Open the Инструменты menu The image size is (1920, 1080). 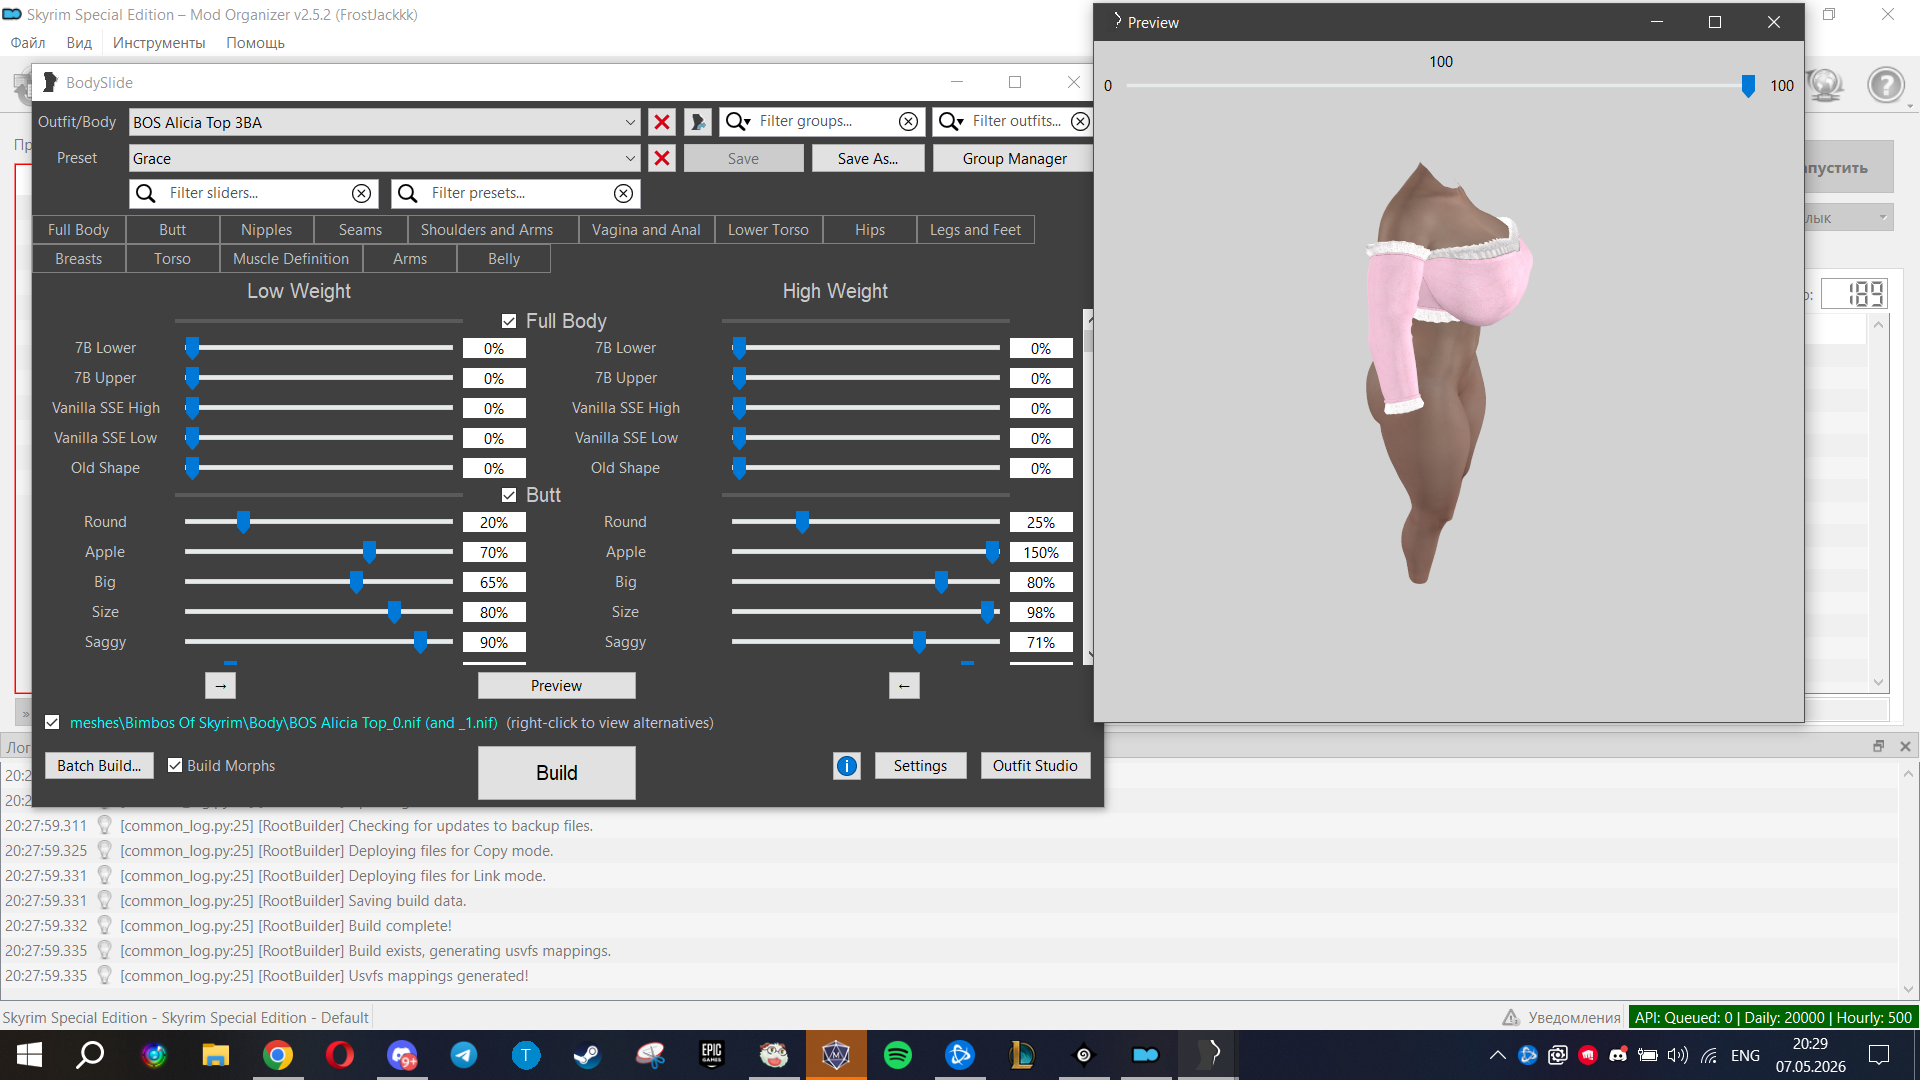159,43
